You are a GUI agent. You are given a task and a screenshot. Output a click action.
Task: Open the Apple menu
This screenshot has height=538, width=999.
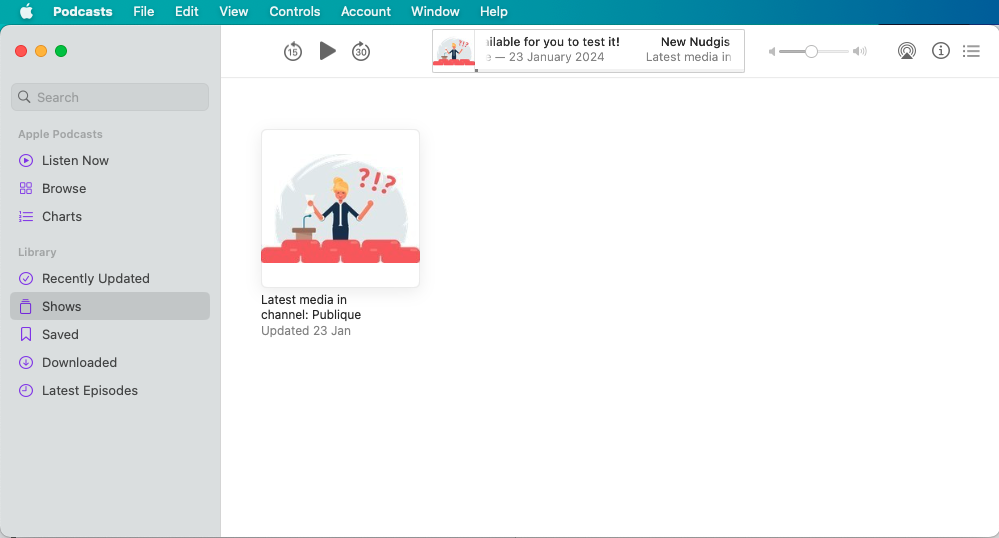26,11
